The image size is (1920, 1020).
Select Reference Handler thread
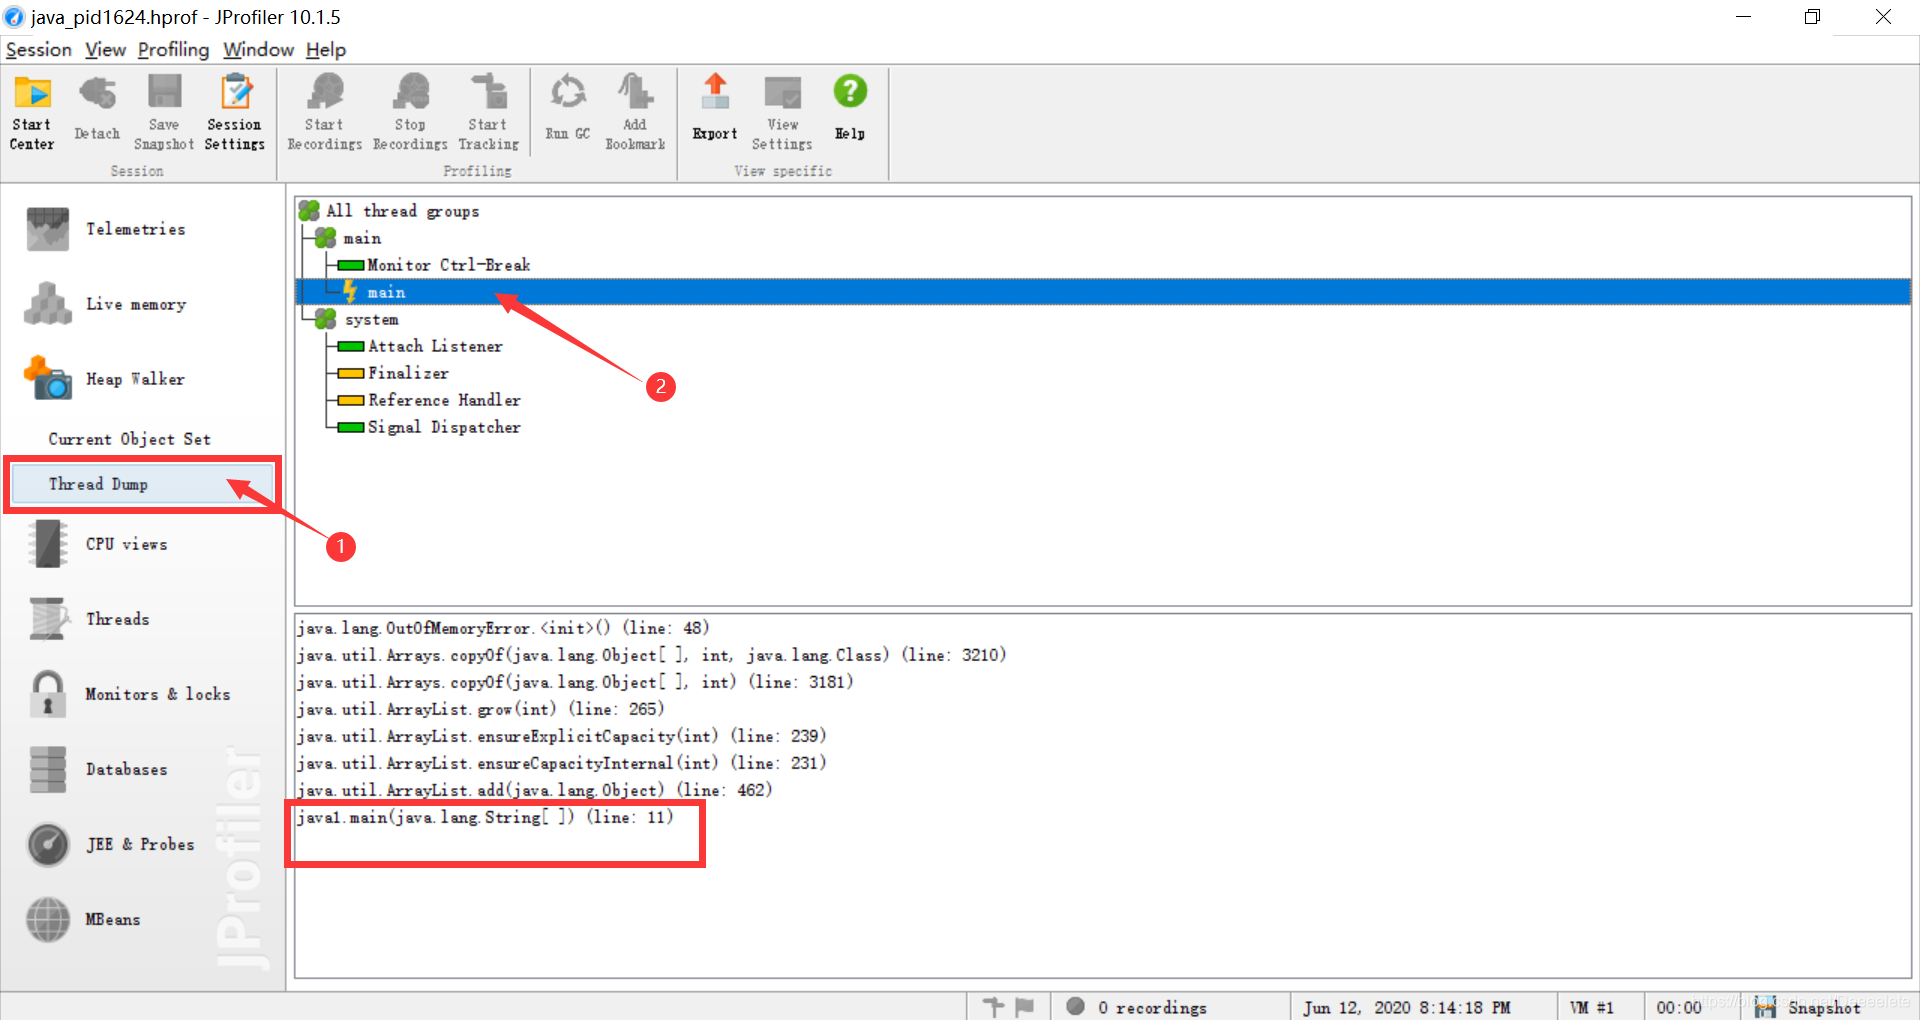click(444, 400)
